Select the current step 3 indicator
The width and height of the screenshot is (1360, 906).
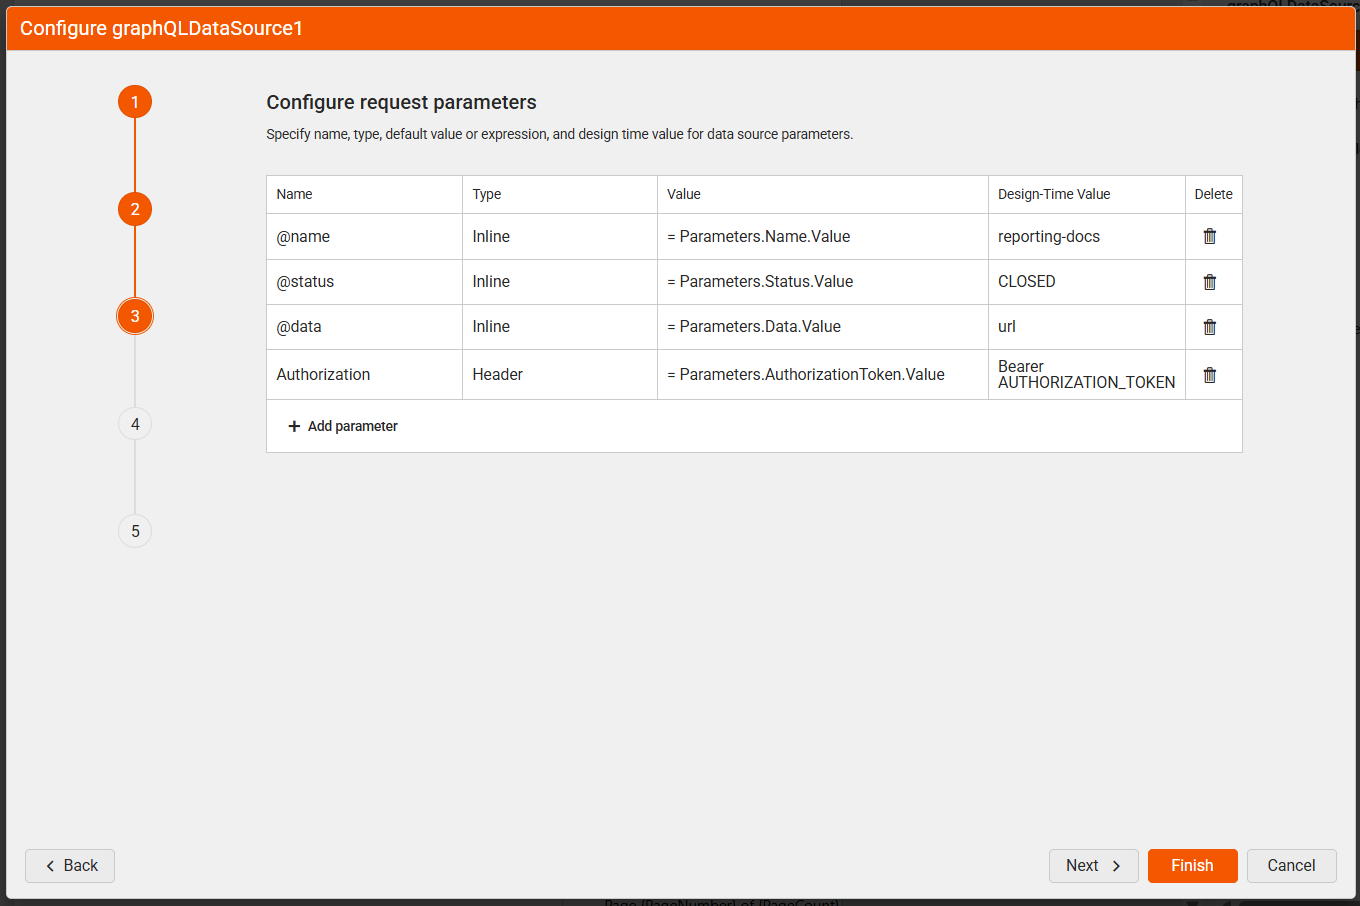[x=135, y=316]
